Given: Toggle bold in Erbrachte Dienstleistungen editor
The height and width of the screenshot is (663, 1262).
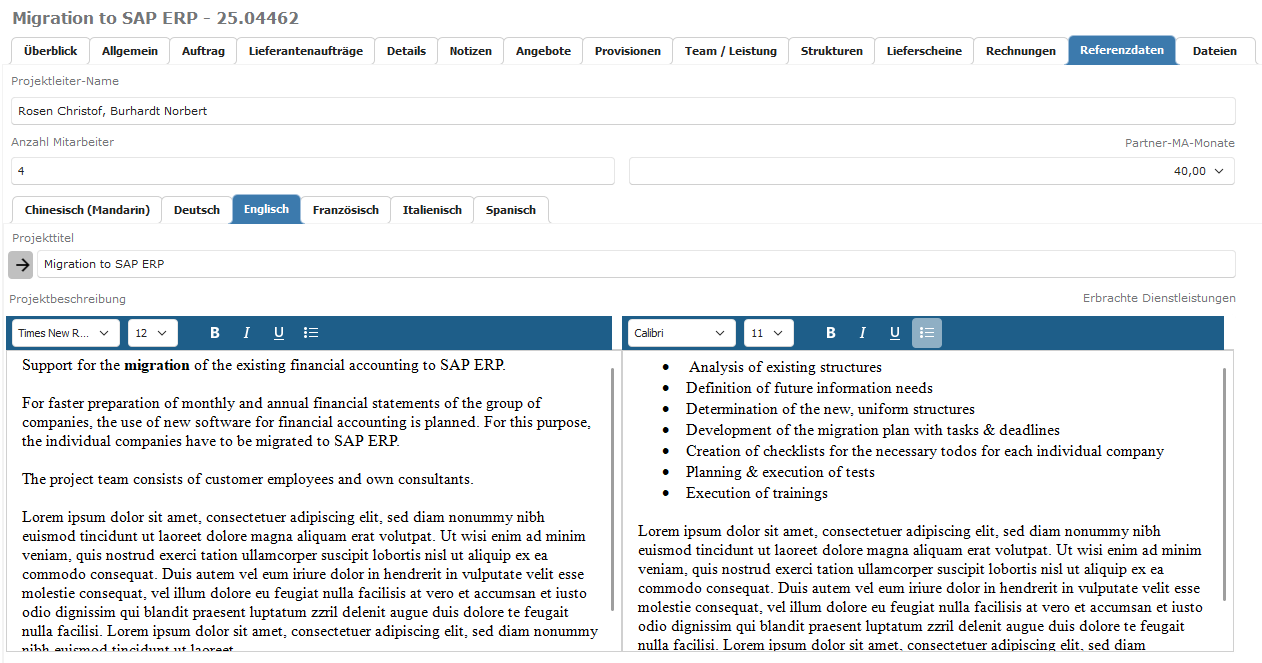Looking at the screenshot, I should [x=831, y=333].
